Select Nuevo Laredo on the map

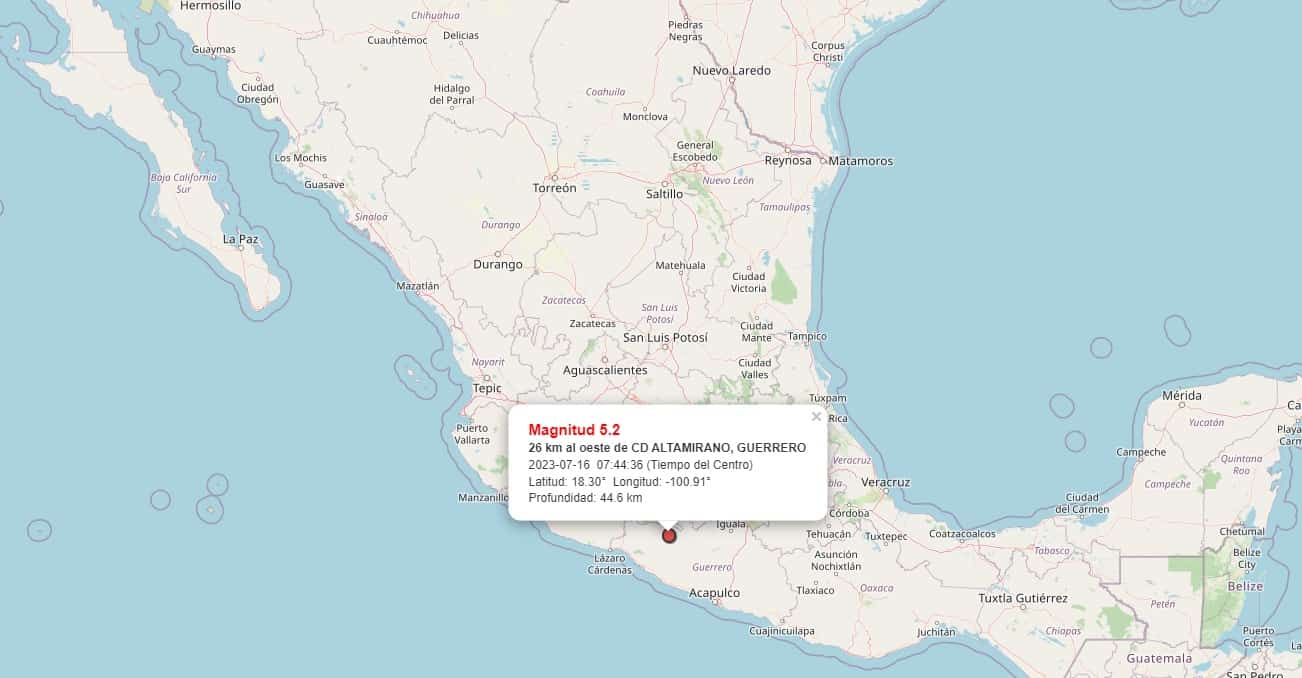[731, 71]
